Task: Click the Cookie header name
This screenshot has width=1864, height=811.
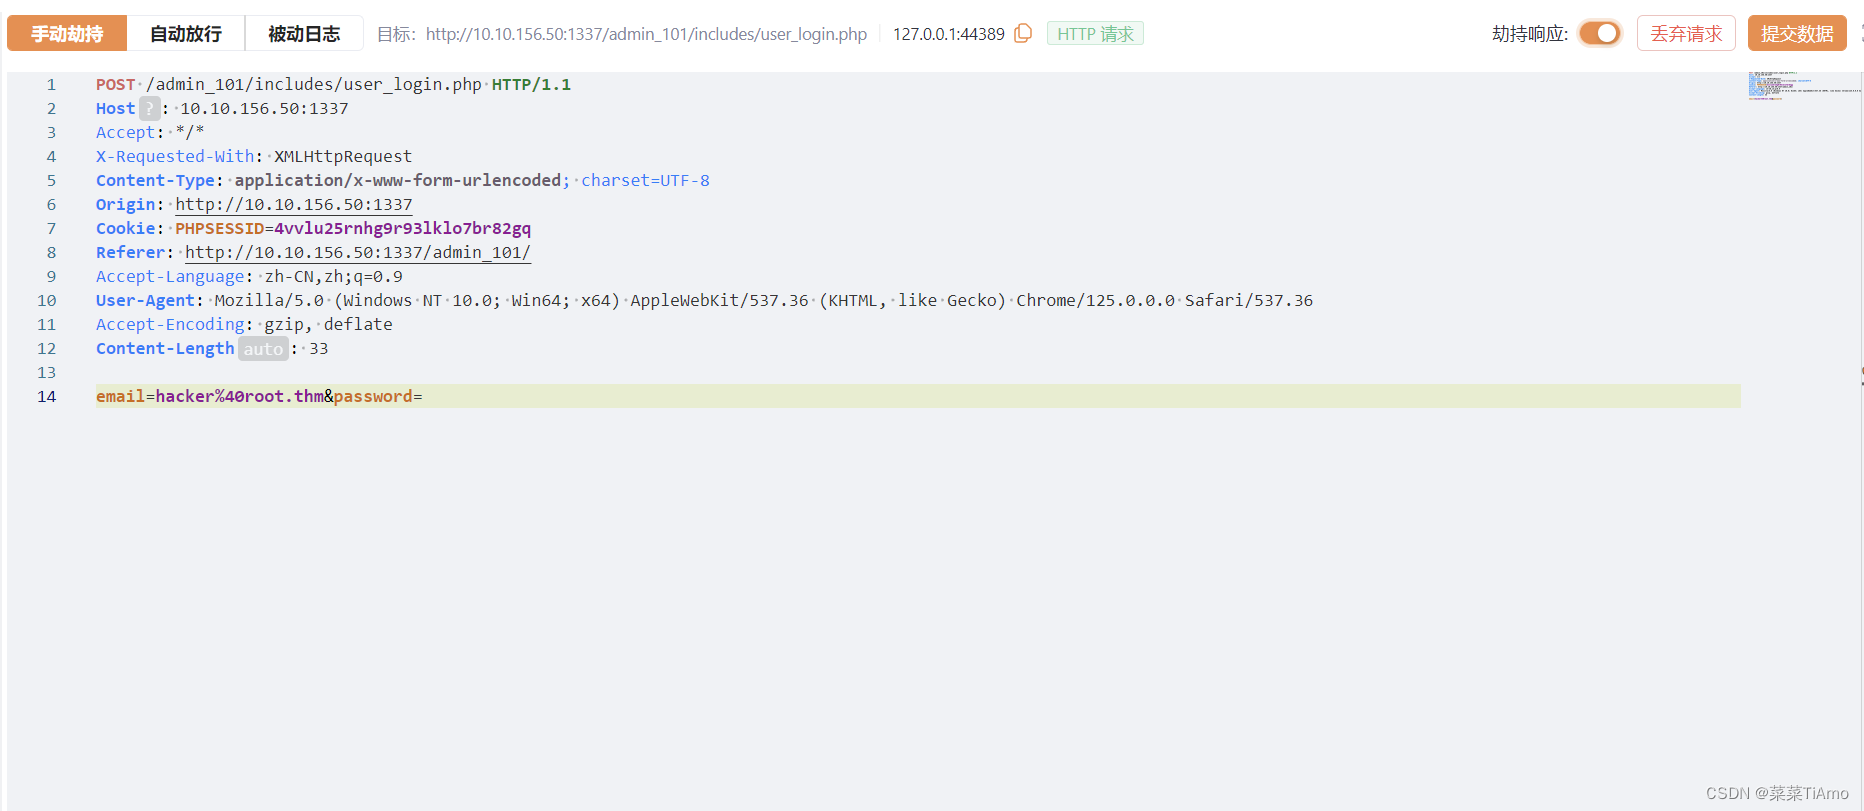Action: pyautogui.click(x=126, y=228)
